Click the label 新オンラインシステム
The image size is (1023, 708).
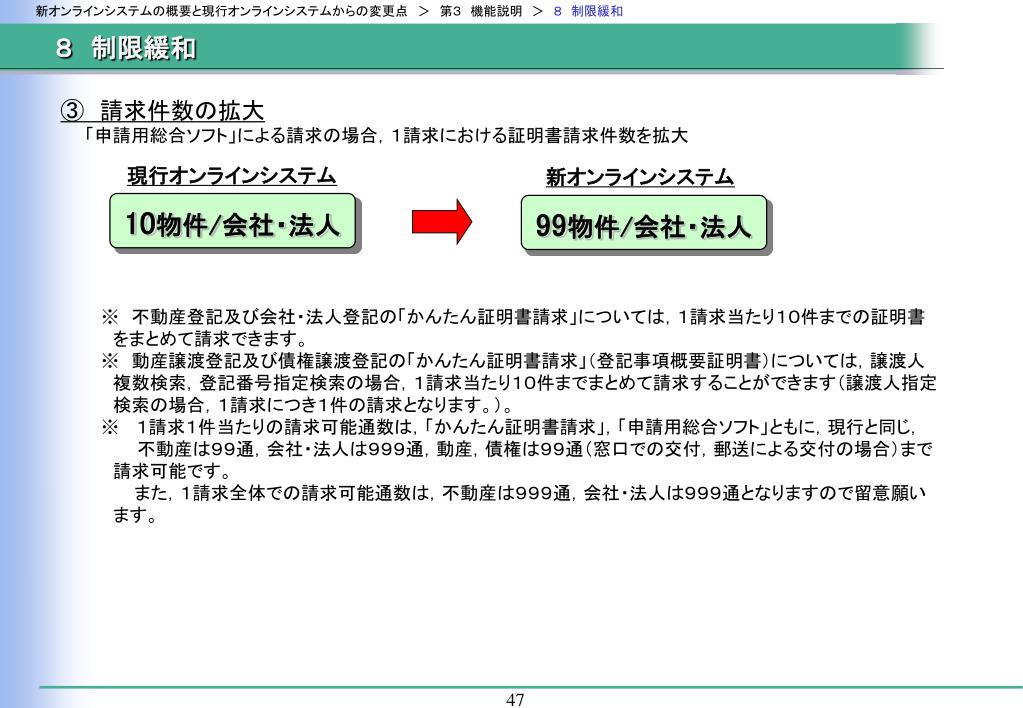(640, 177)
